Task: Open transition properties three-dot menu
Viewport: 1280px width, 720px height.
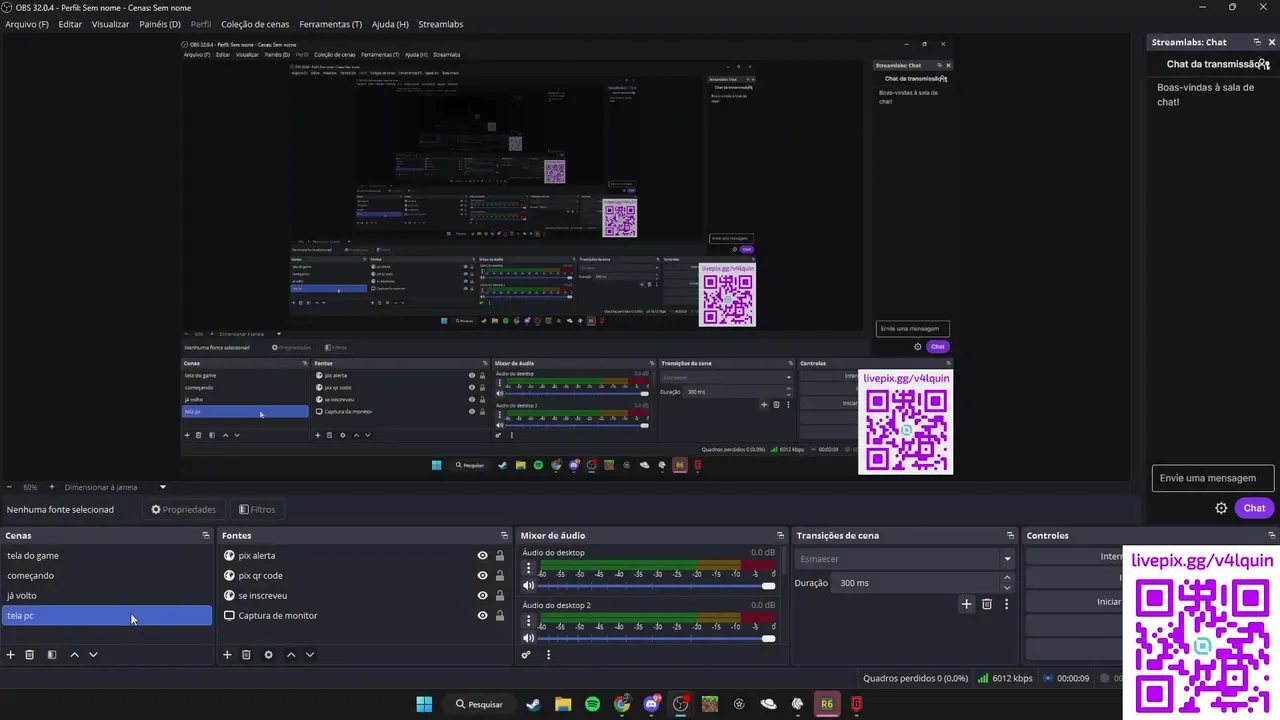Action: 1006,604
